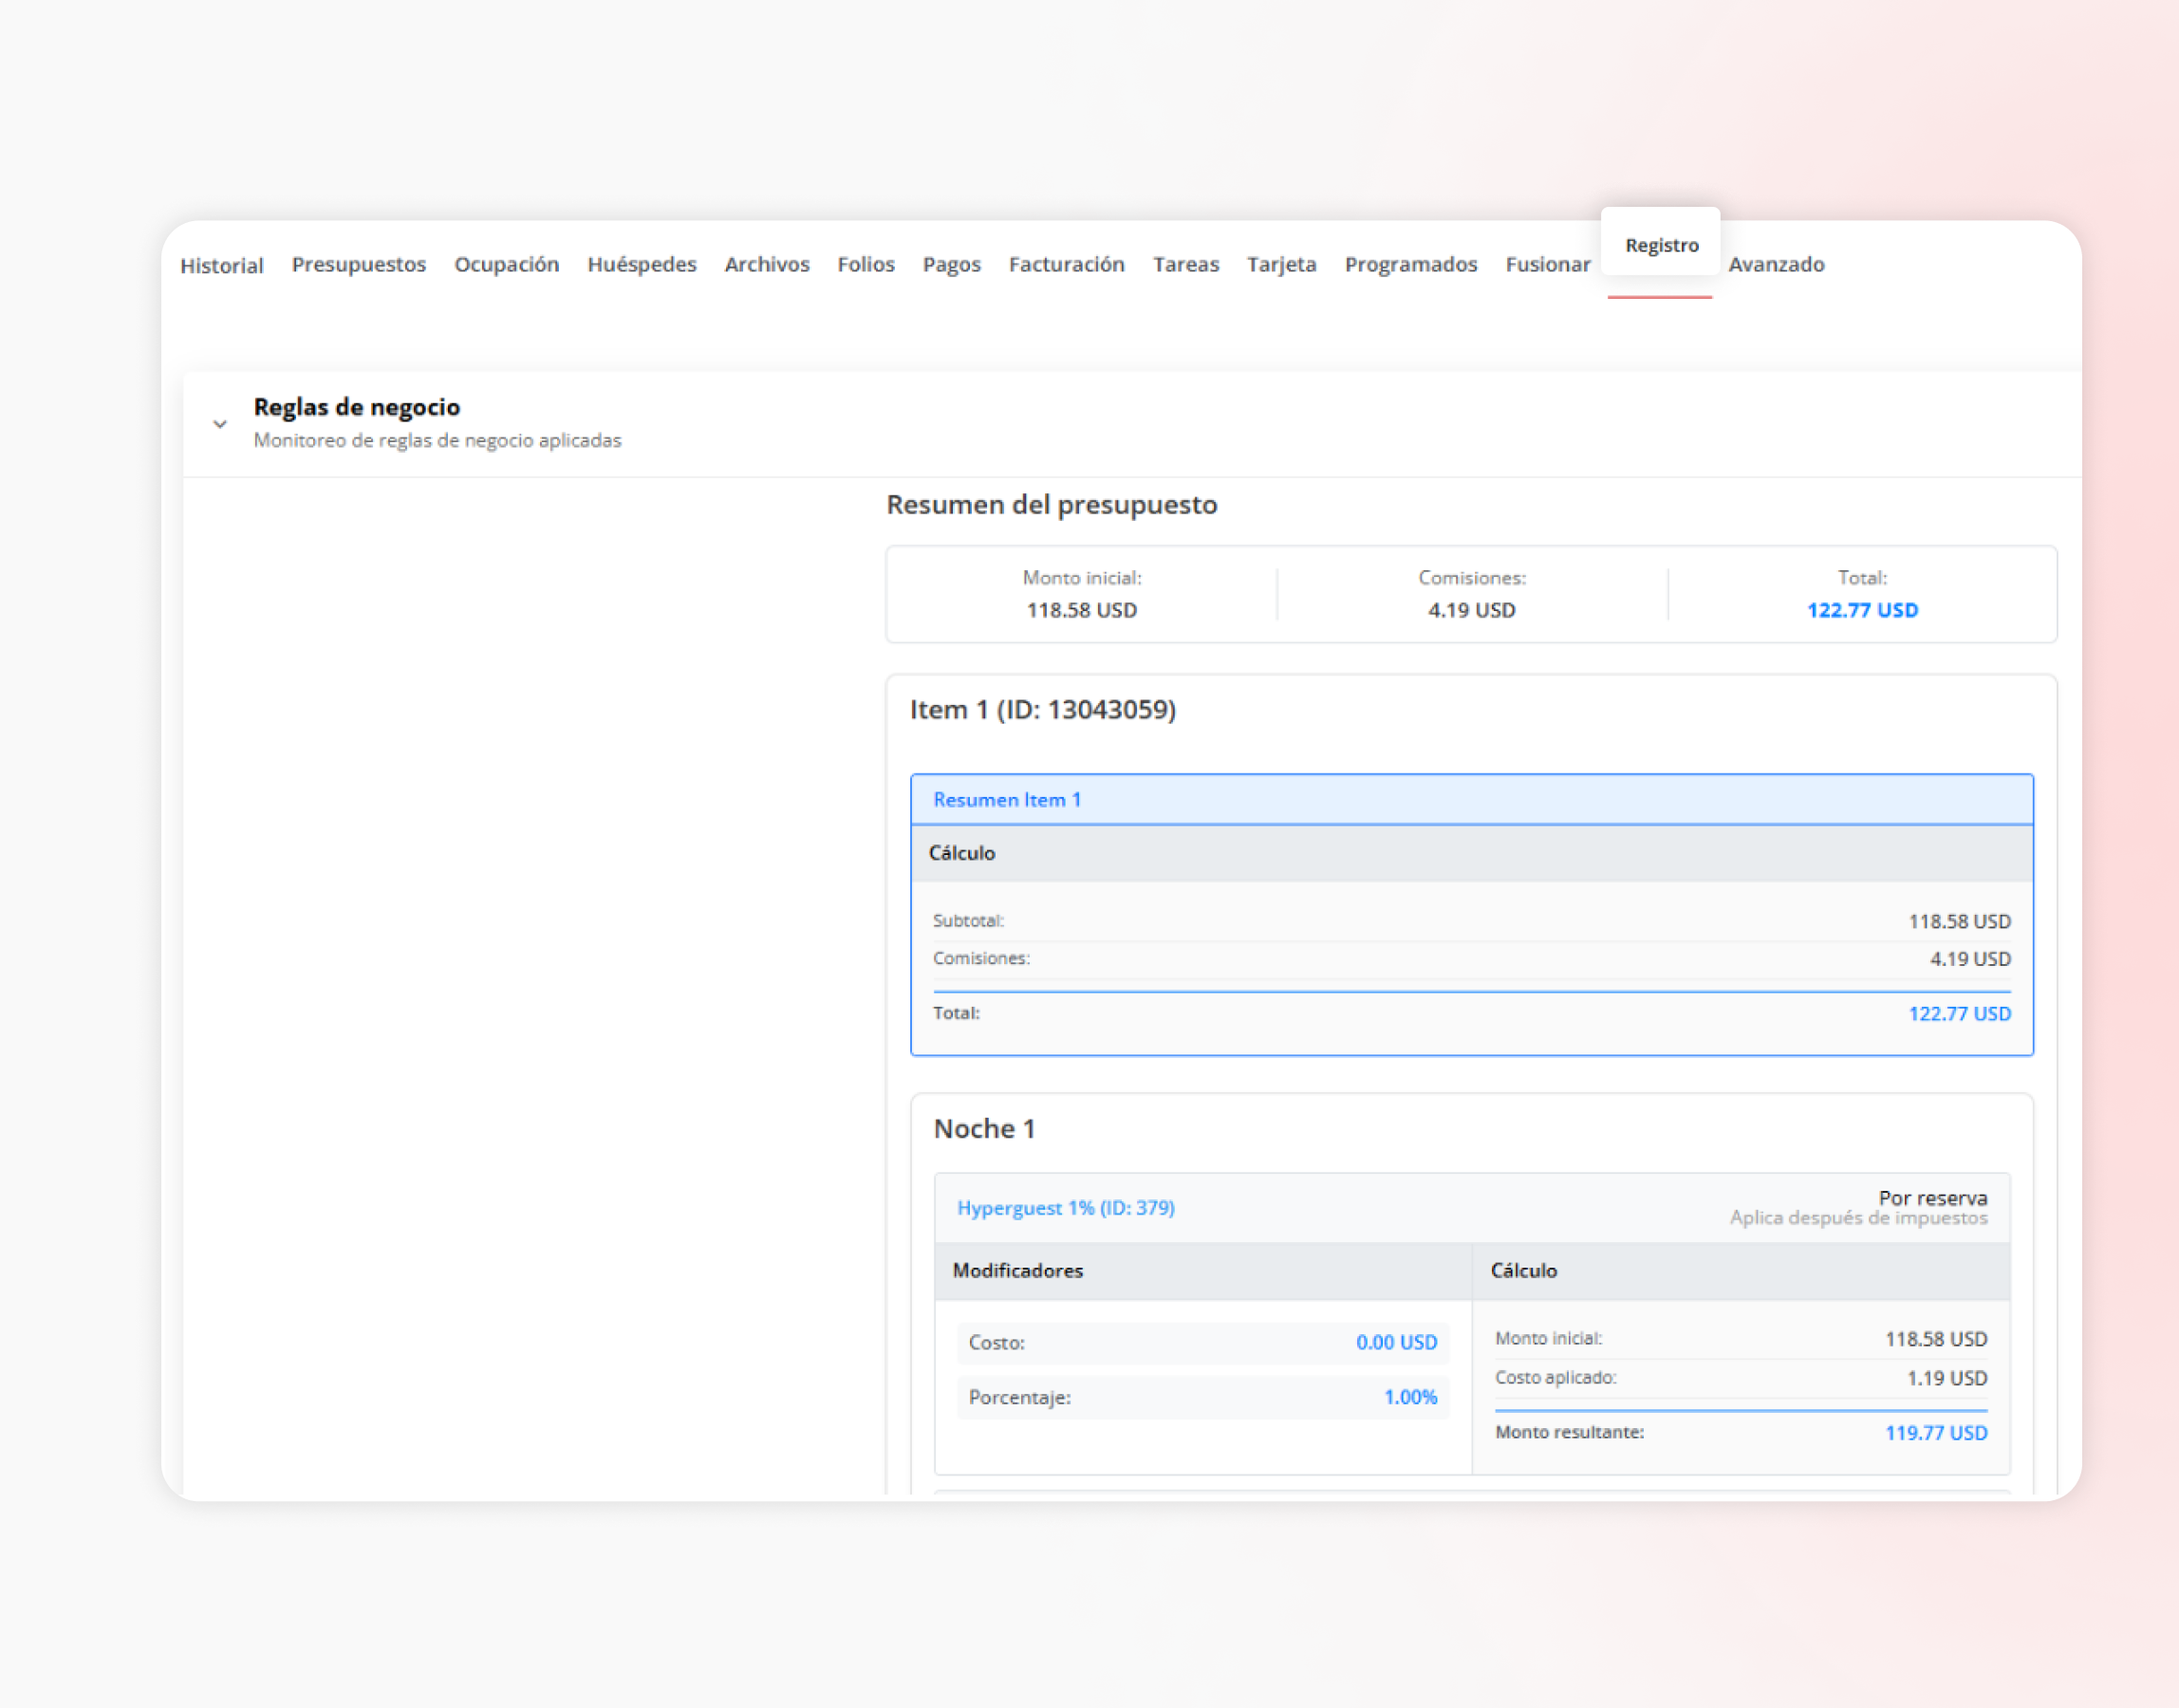
Task: Open the Historial tab
Action: 221,265
